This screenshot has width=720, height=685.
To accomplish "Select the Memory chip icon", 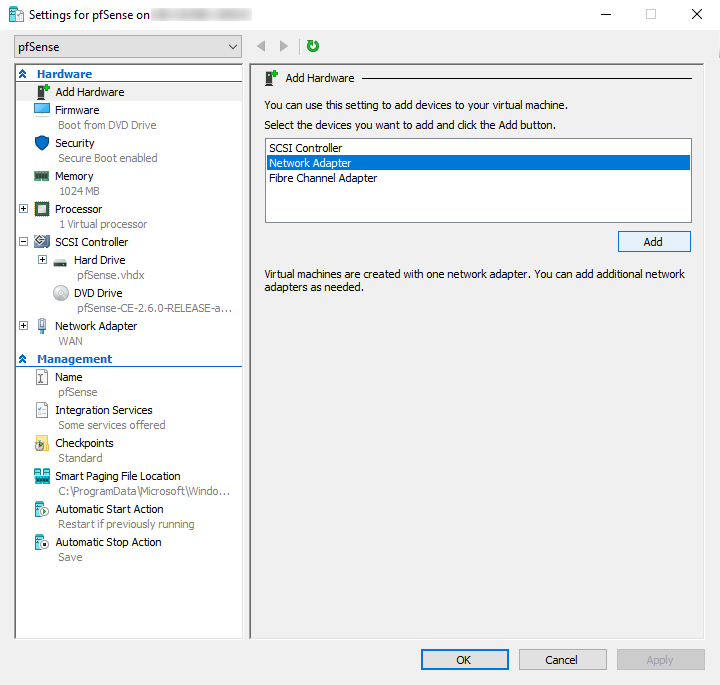I will 41,176.
